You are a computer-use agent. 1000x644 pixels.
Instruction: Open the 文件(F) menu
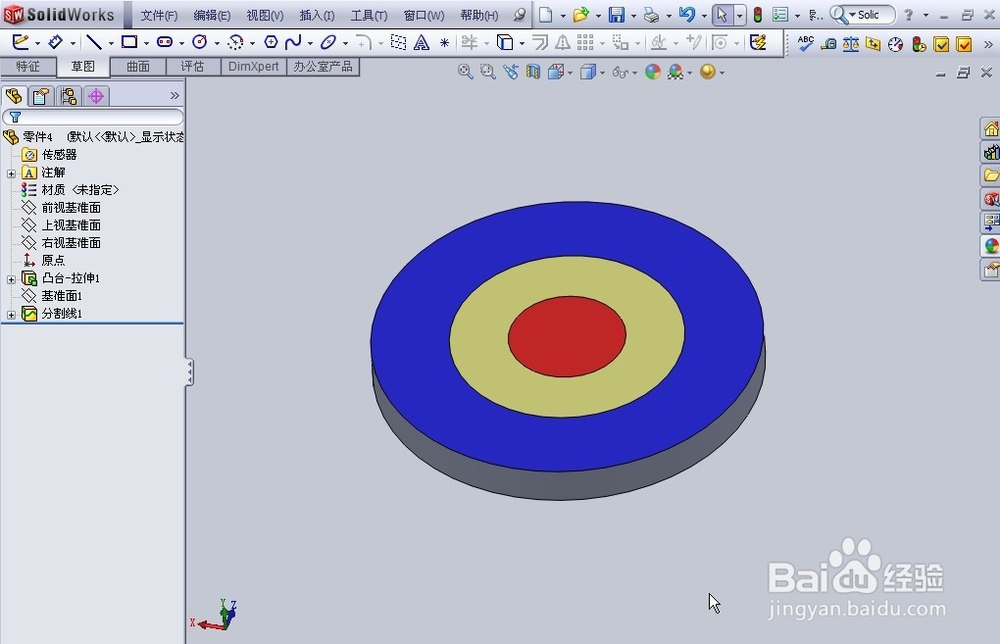coord(159,15)
